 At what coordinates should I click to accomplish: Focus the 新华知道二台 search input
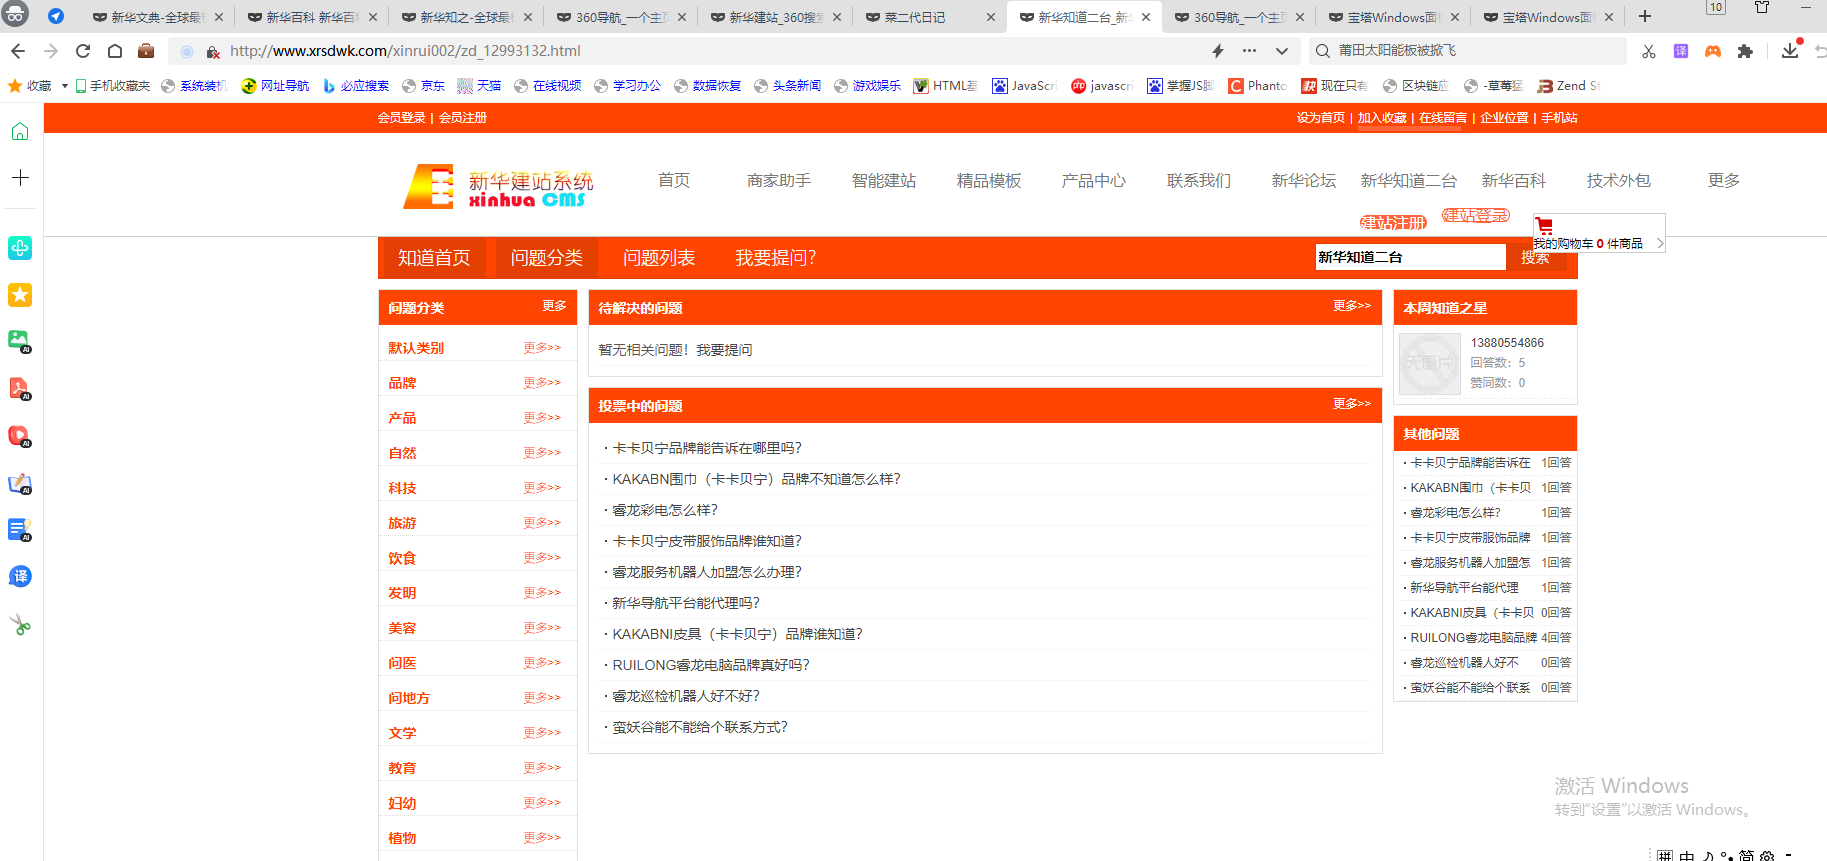click(1410, 257)
